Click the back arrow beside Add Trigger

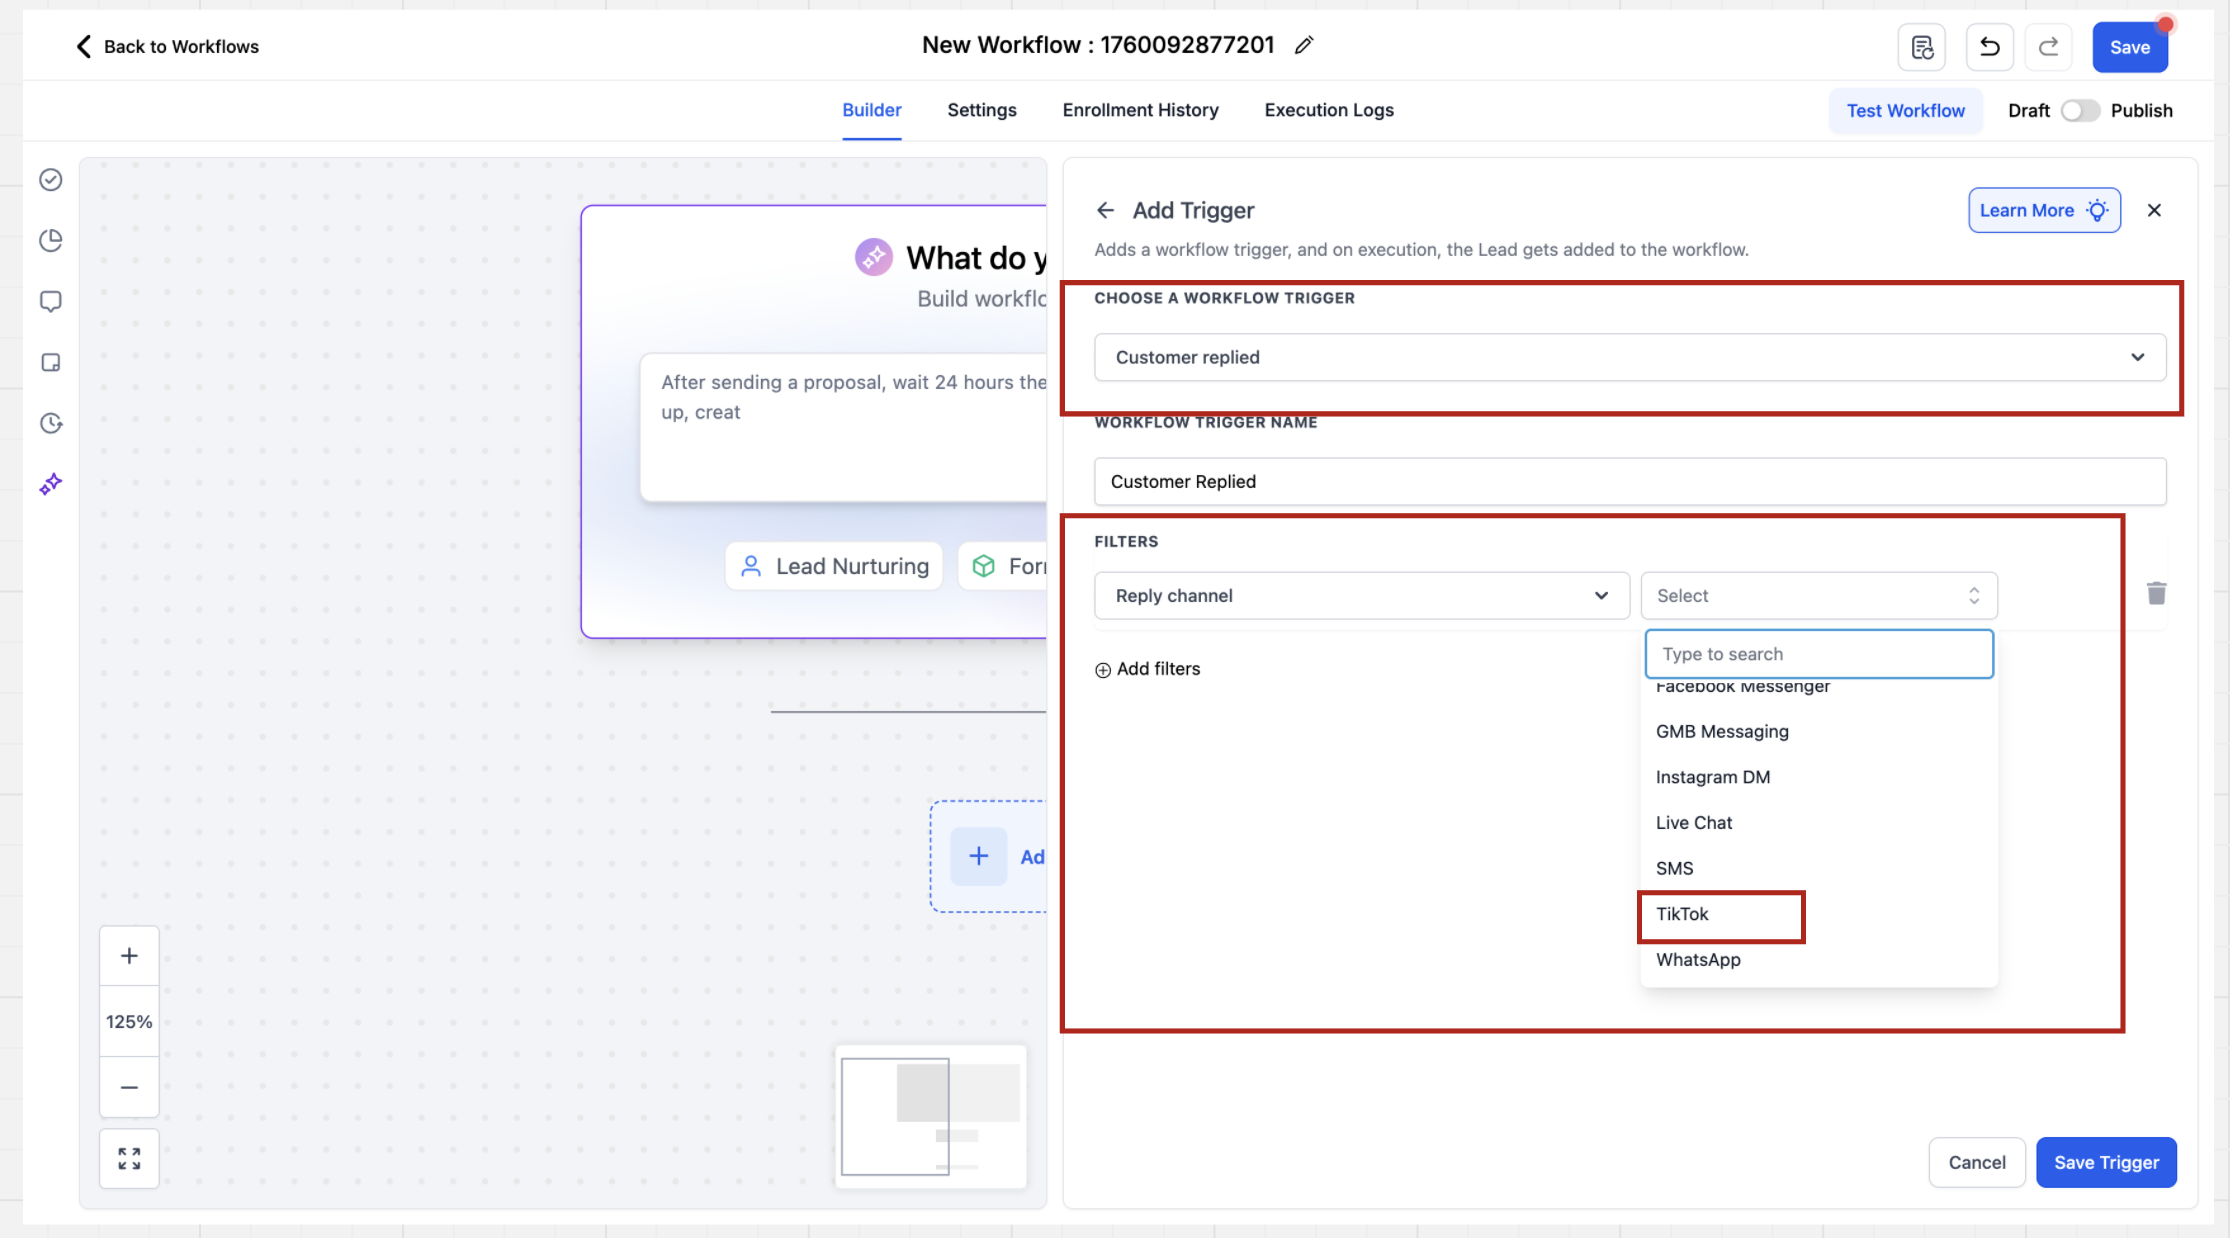click(x=1105, y=210)
